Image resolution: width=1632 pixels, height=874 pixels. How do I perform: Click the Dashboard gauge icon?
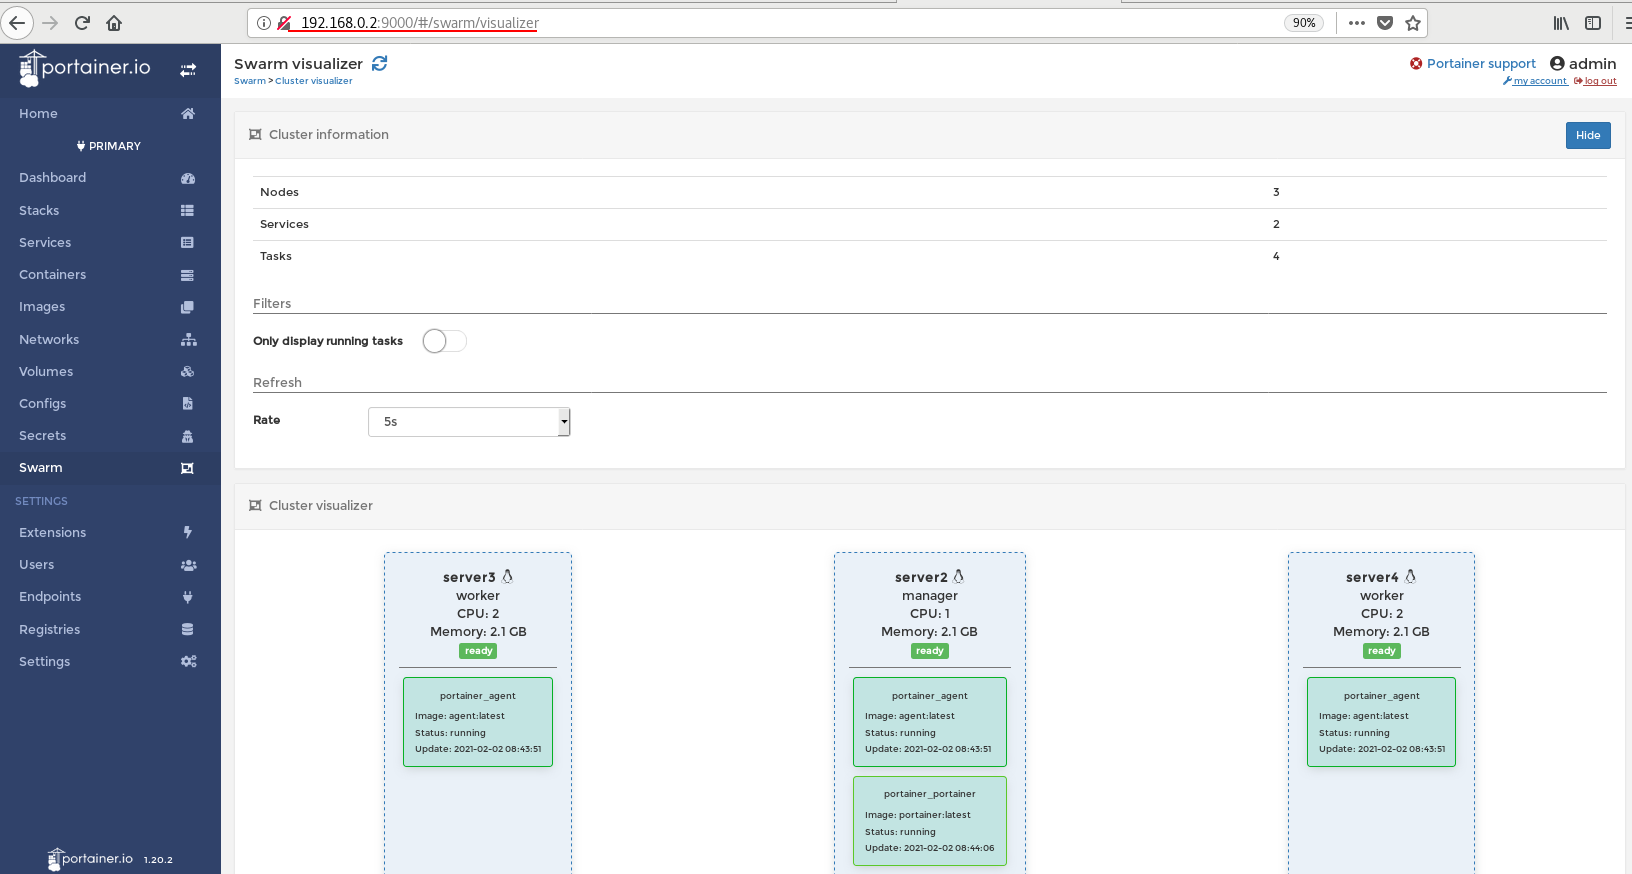[x=188, y=178]
